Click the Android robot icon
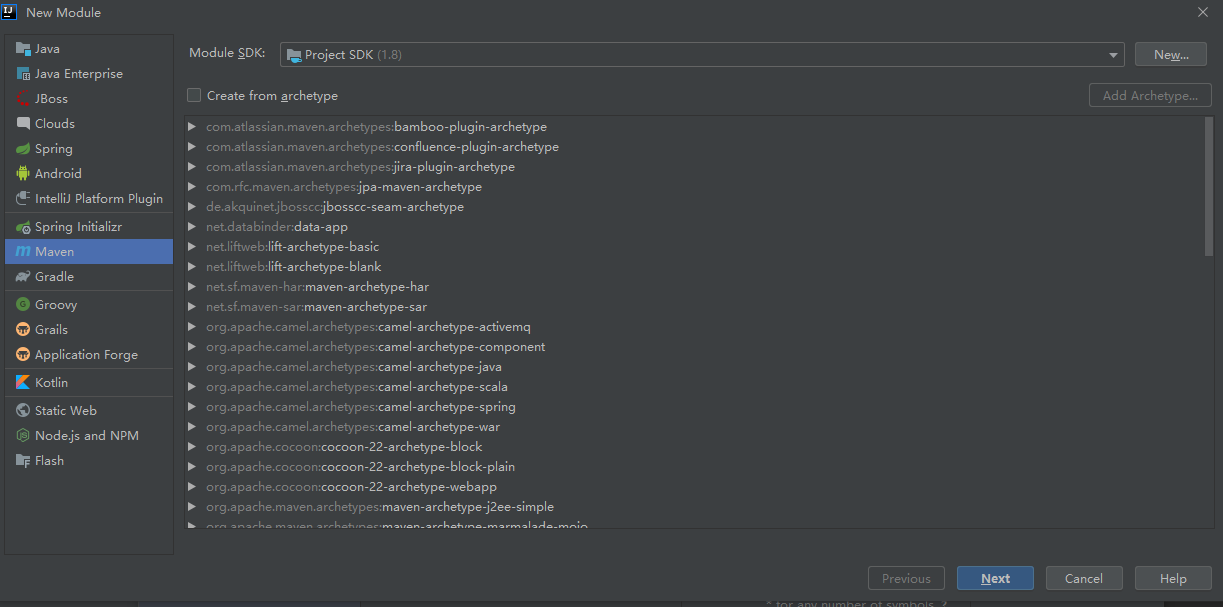 tap(23, 173)
